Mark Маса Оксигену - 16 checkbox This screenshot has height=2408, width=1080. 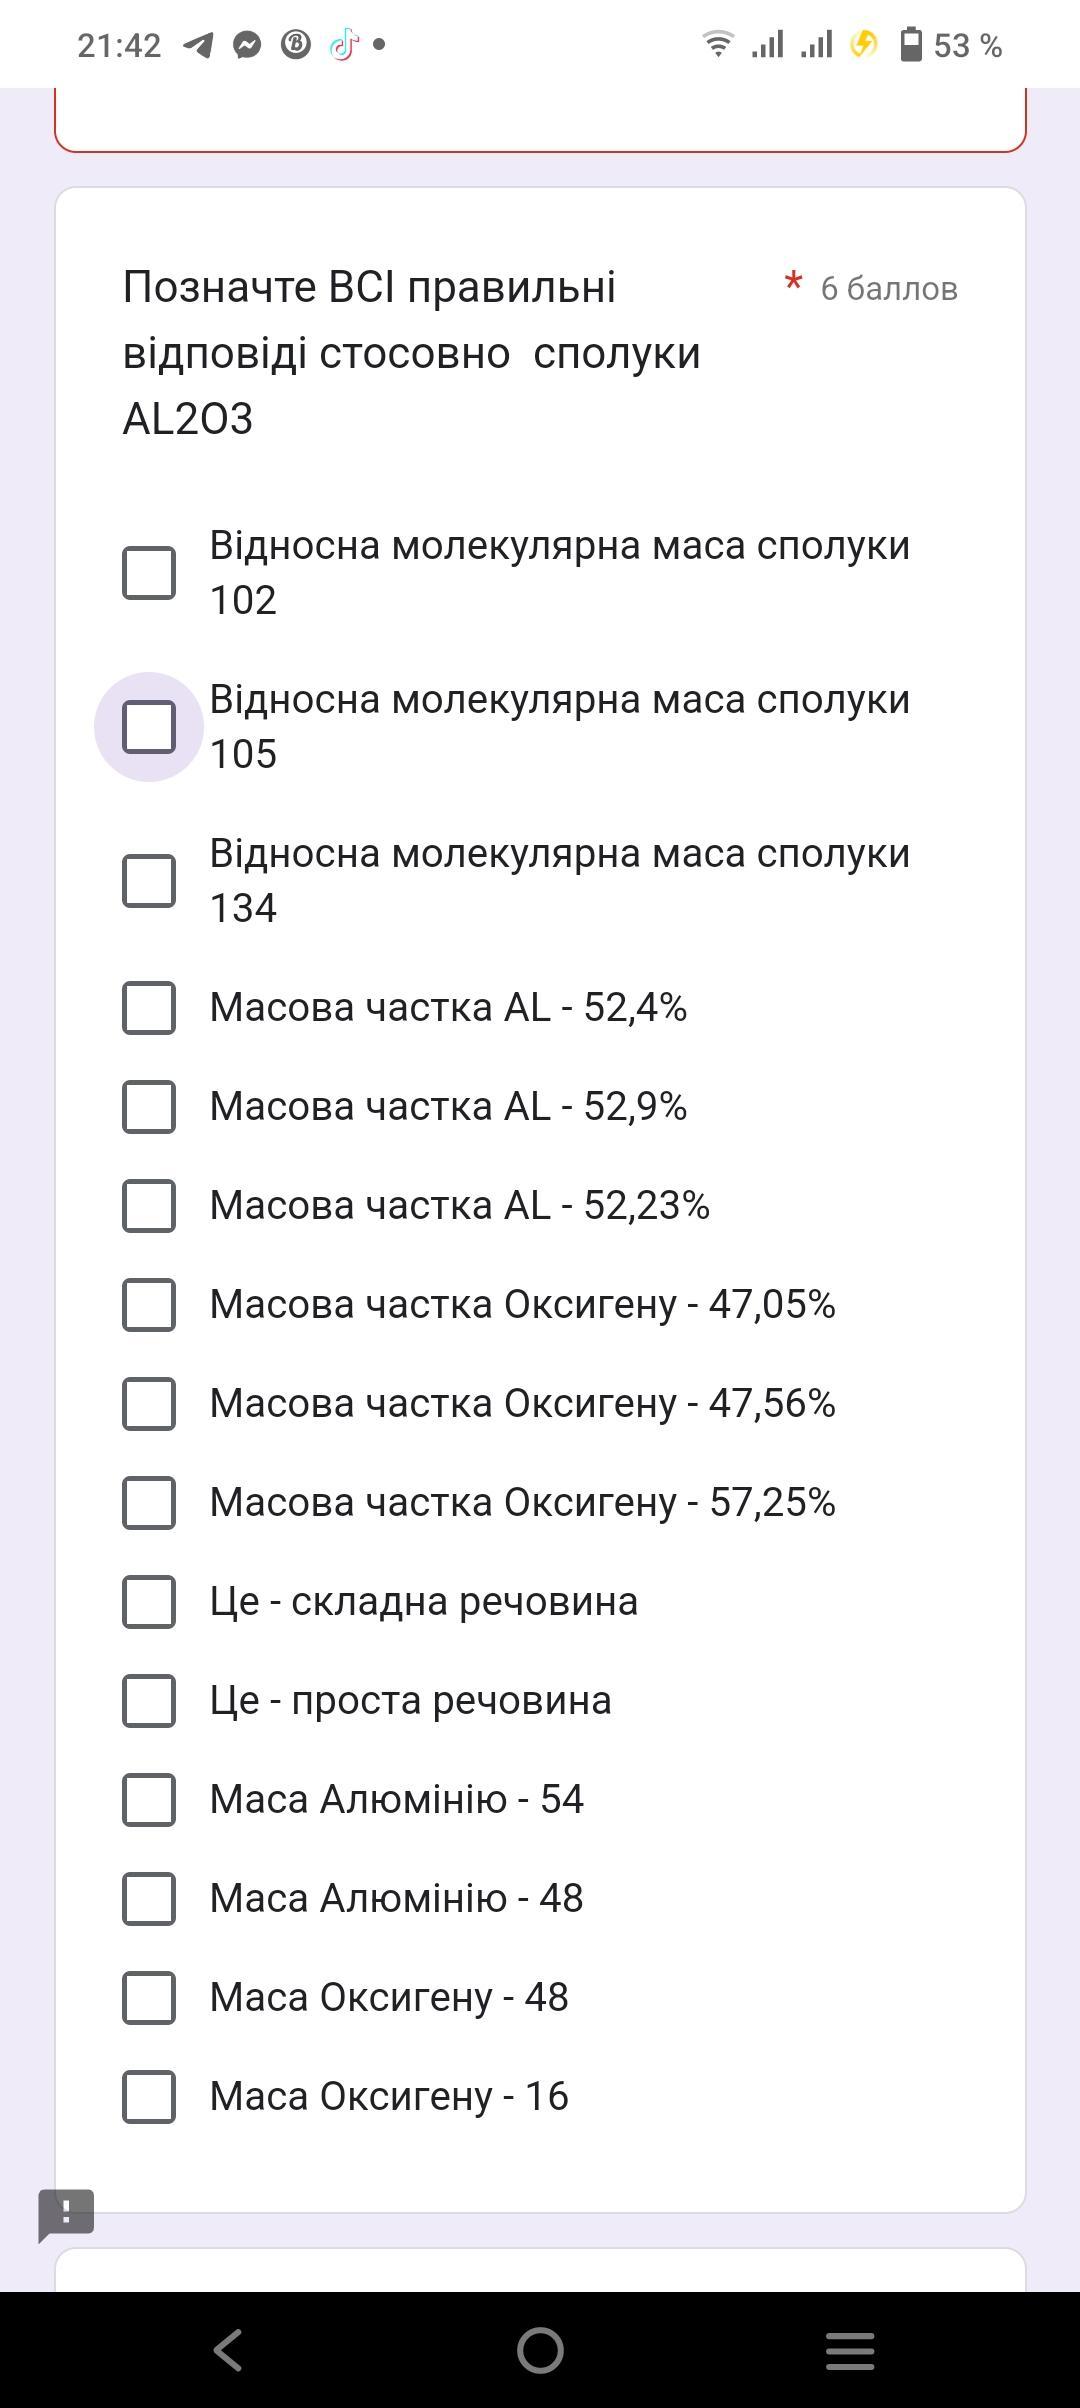pyautogui.click(x=149, y=2097)
